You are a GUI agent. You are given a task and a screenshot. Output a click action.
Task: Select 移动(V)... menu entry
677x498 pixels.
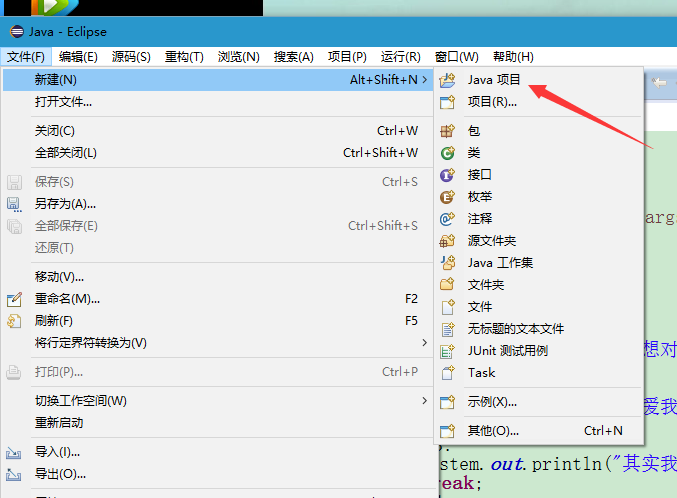(218, 277)
